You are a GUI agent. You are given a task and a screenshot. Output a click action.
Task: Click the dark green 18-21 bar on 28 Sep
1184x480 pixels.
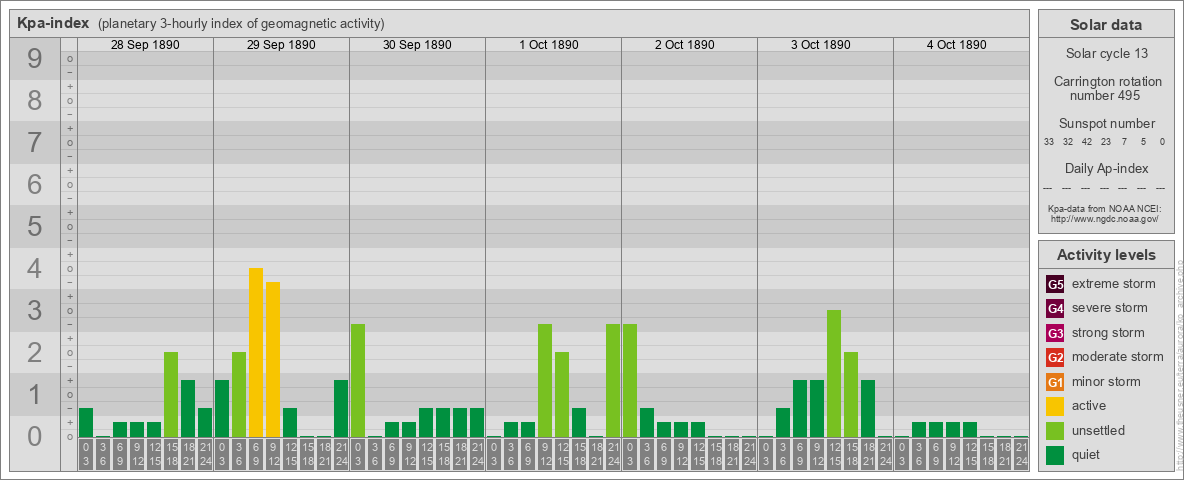tap(188, 408)
